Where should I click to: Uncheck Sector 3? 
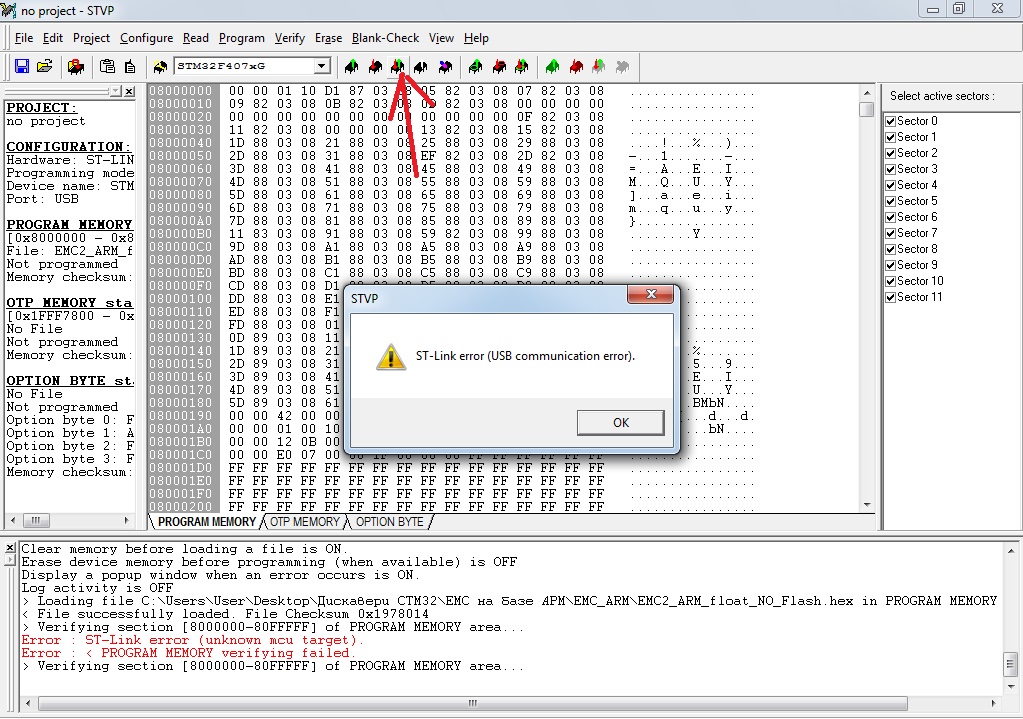pos(890,169)
